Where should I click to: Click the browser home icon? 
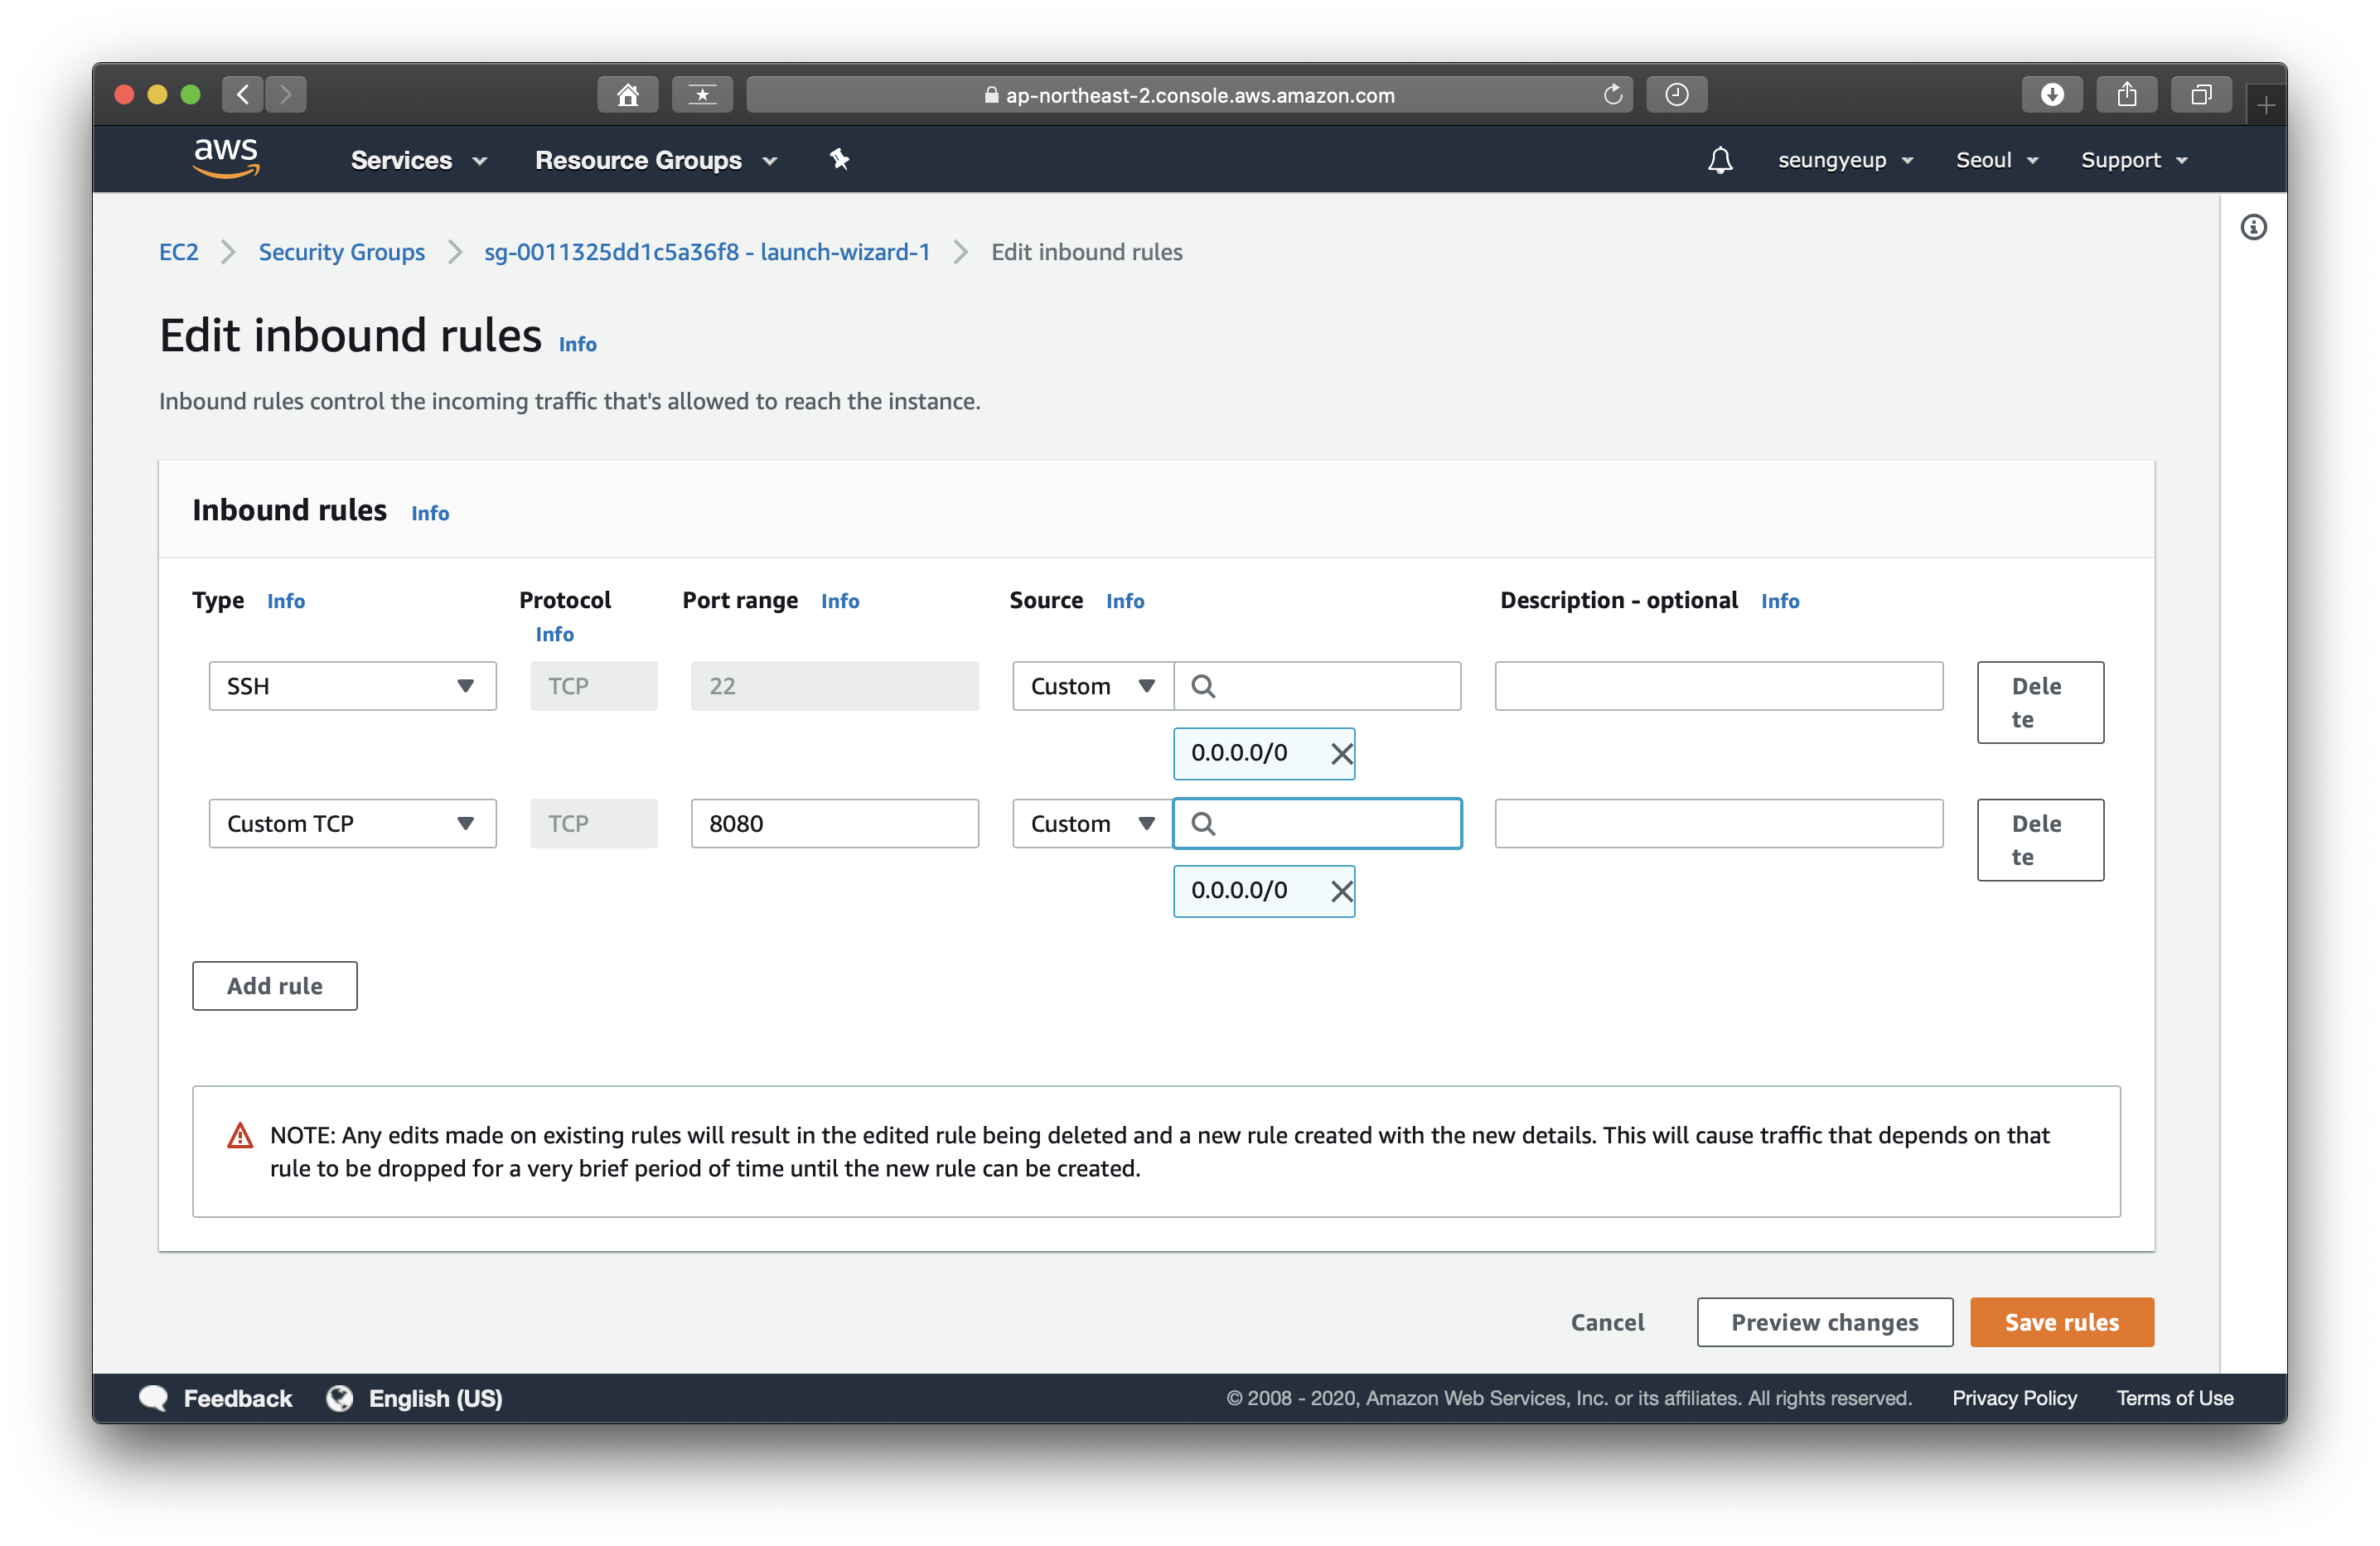[x=627, y=95]
